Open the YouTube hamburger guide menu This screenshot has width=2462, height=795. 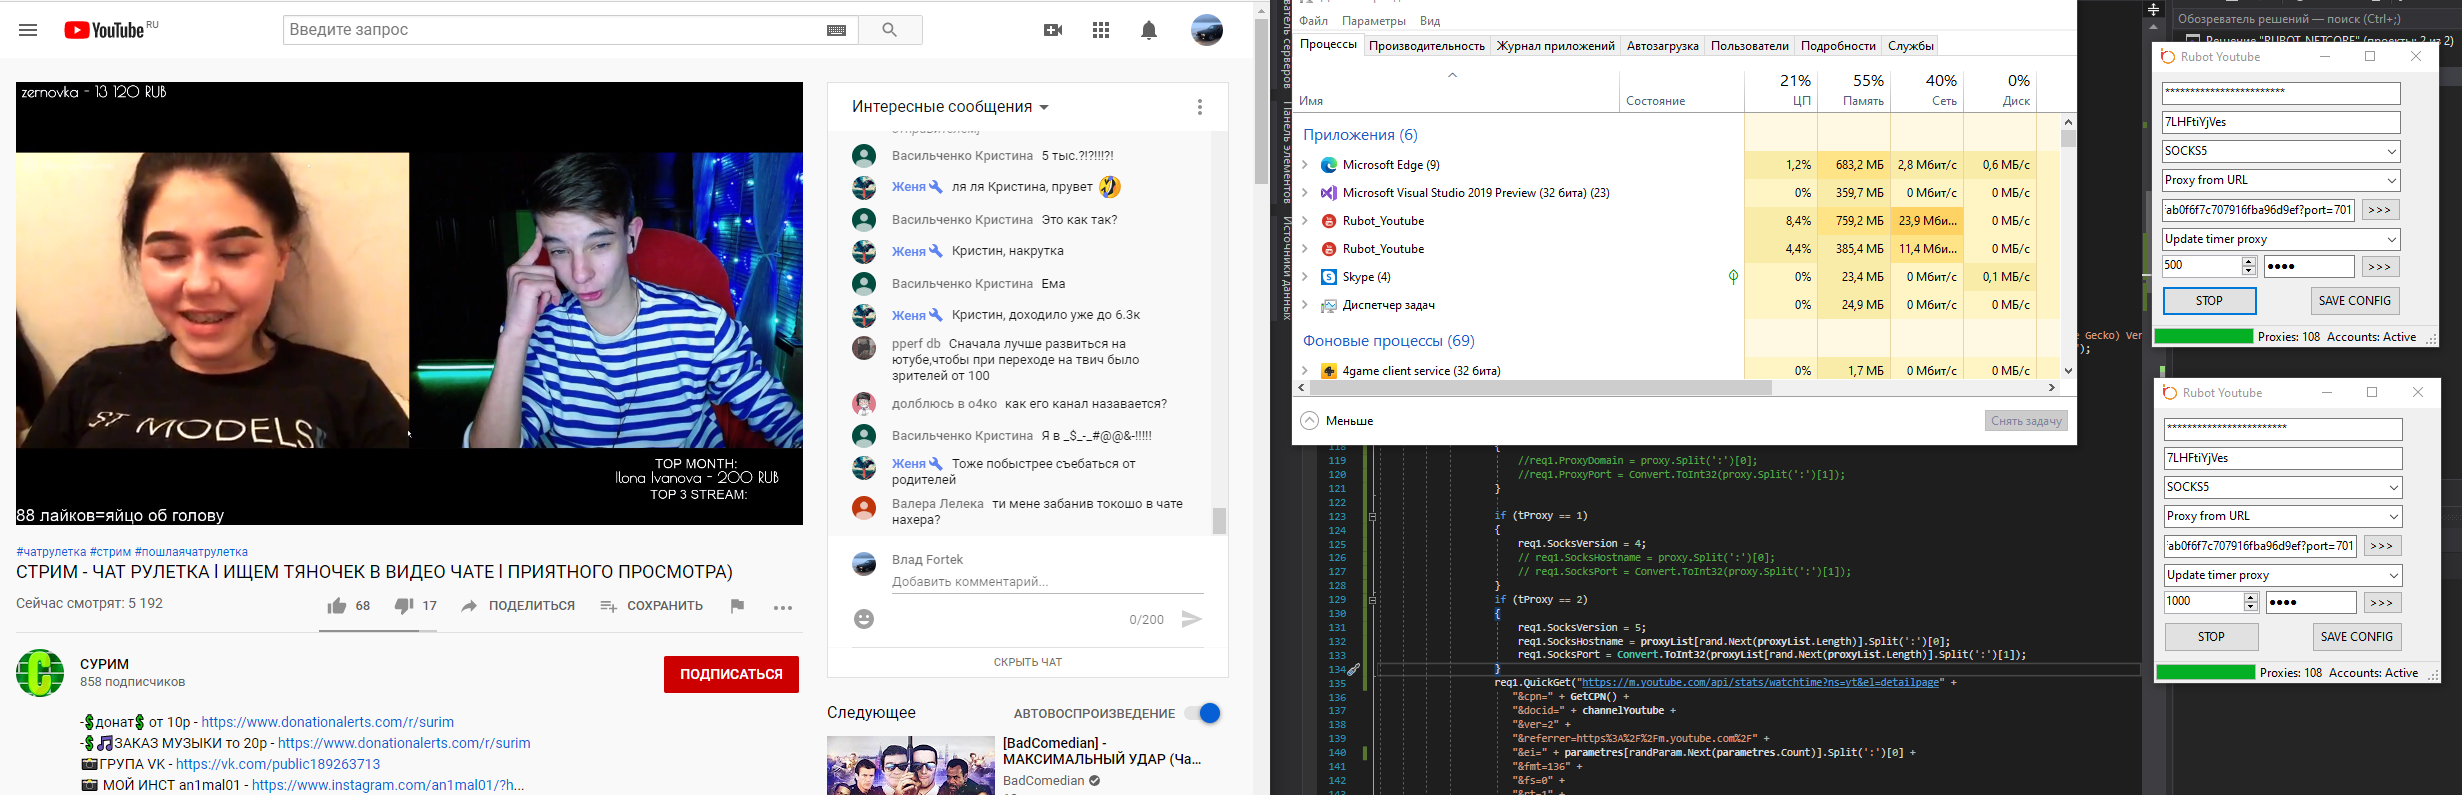tap(28, 30)
